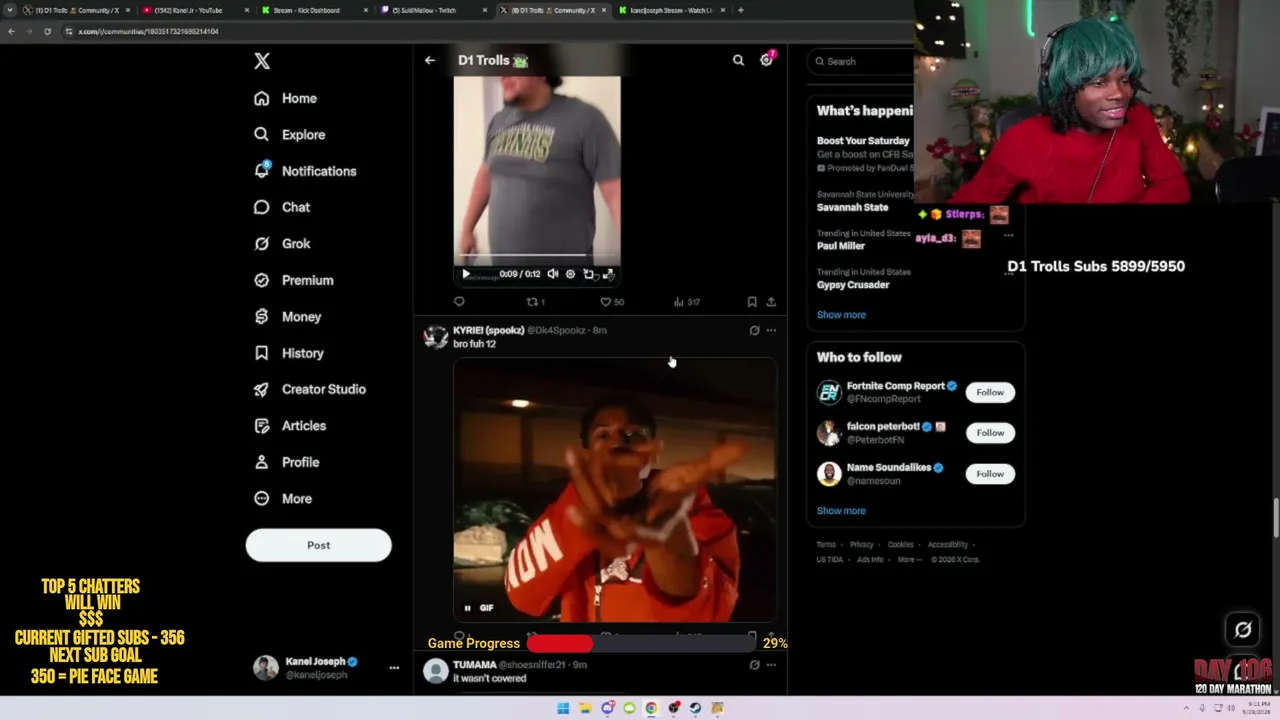Click the X logo in the sidebar

[x=262, y=61]
